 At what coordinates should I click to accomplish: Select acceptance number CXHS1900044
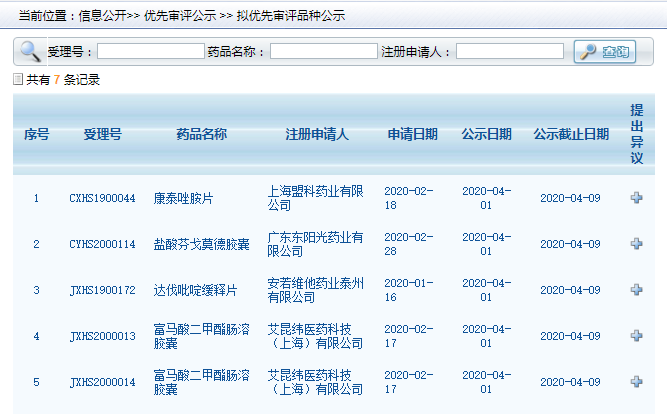[103, 198]
